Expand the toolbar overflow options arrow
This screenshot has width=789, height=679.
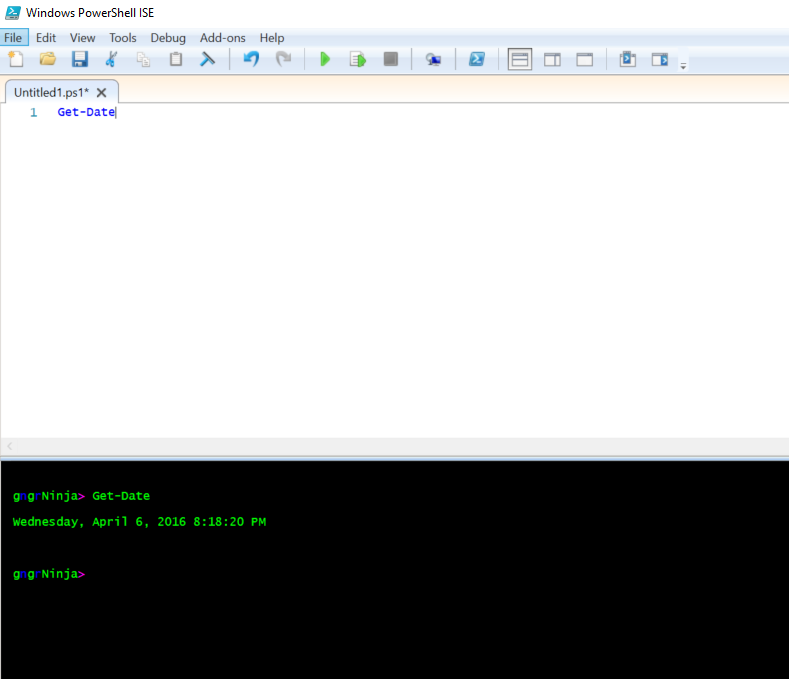point(683,66)
